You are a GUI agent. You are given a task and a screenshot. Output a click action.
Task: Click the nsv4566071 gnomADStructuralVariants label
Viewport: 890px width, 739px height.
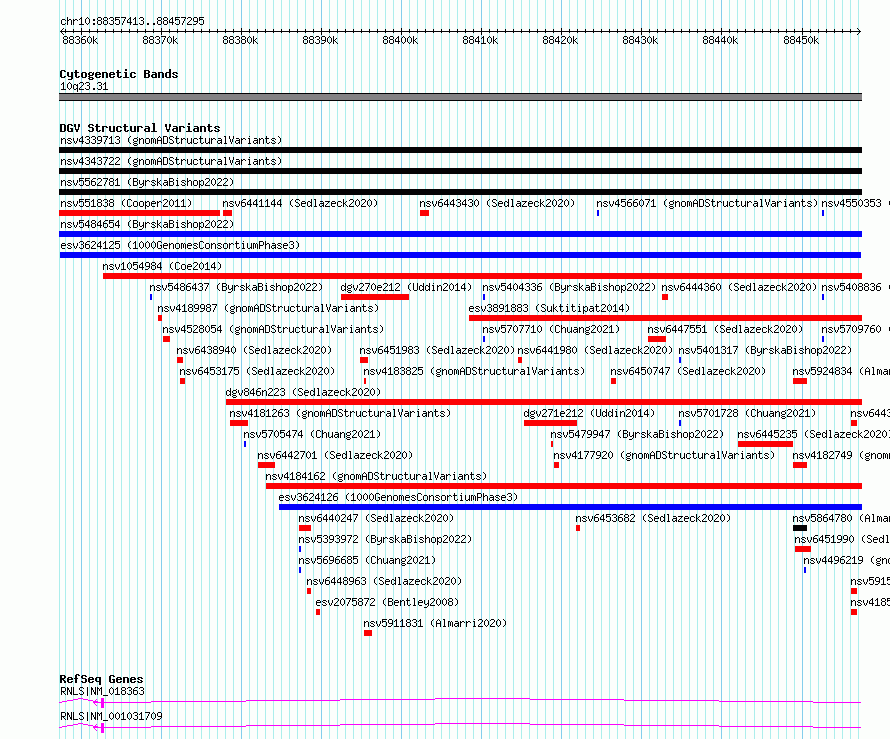707,203
